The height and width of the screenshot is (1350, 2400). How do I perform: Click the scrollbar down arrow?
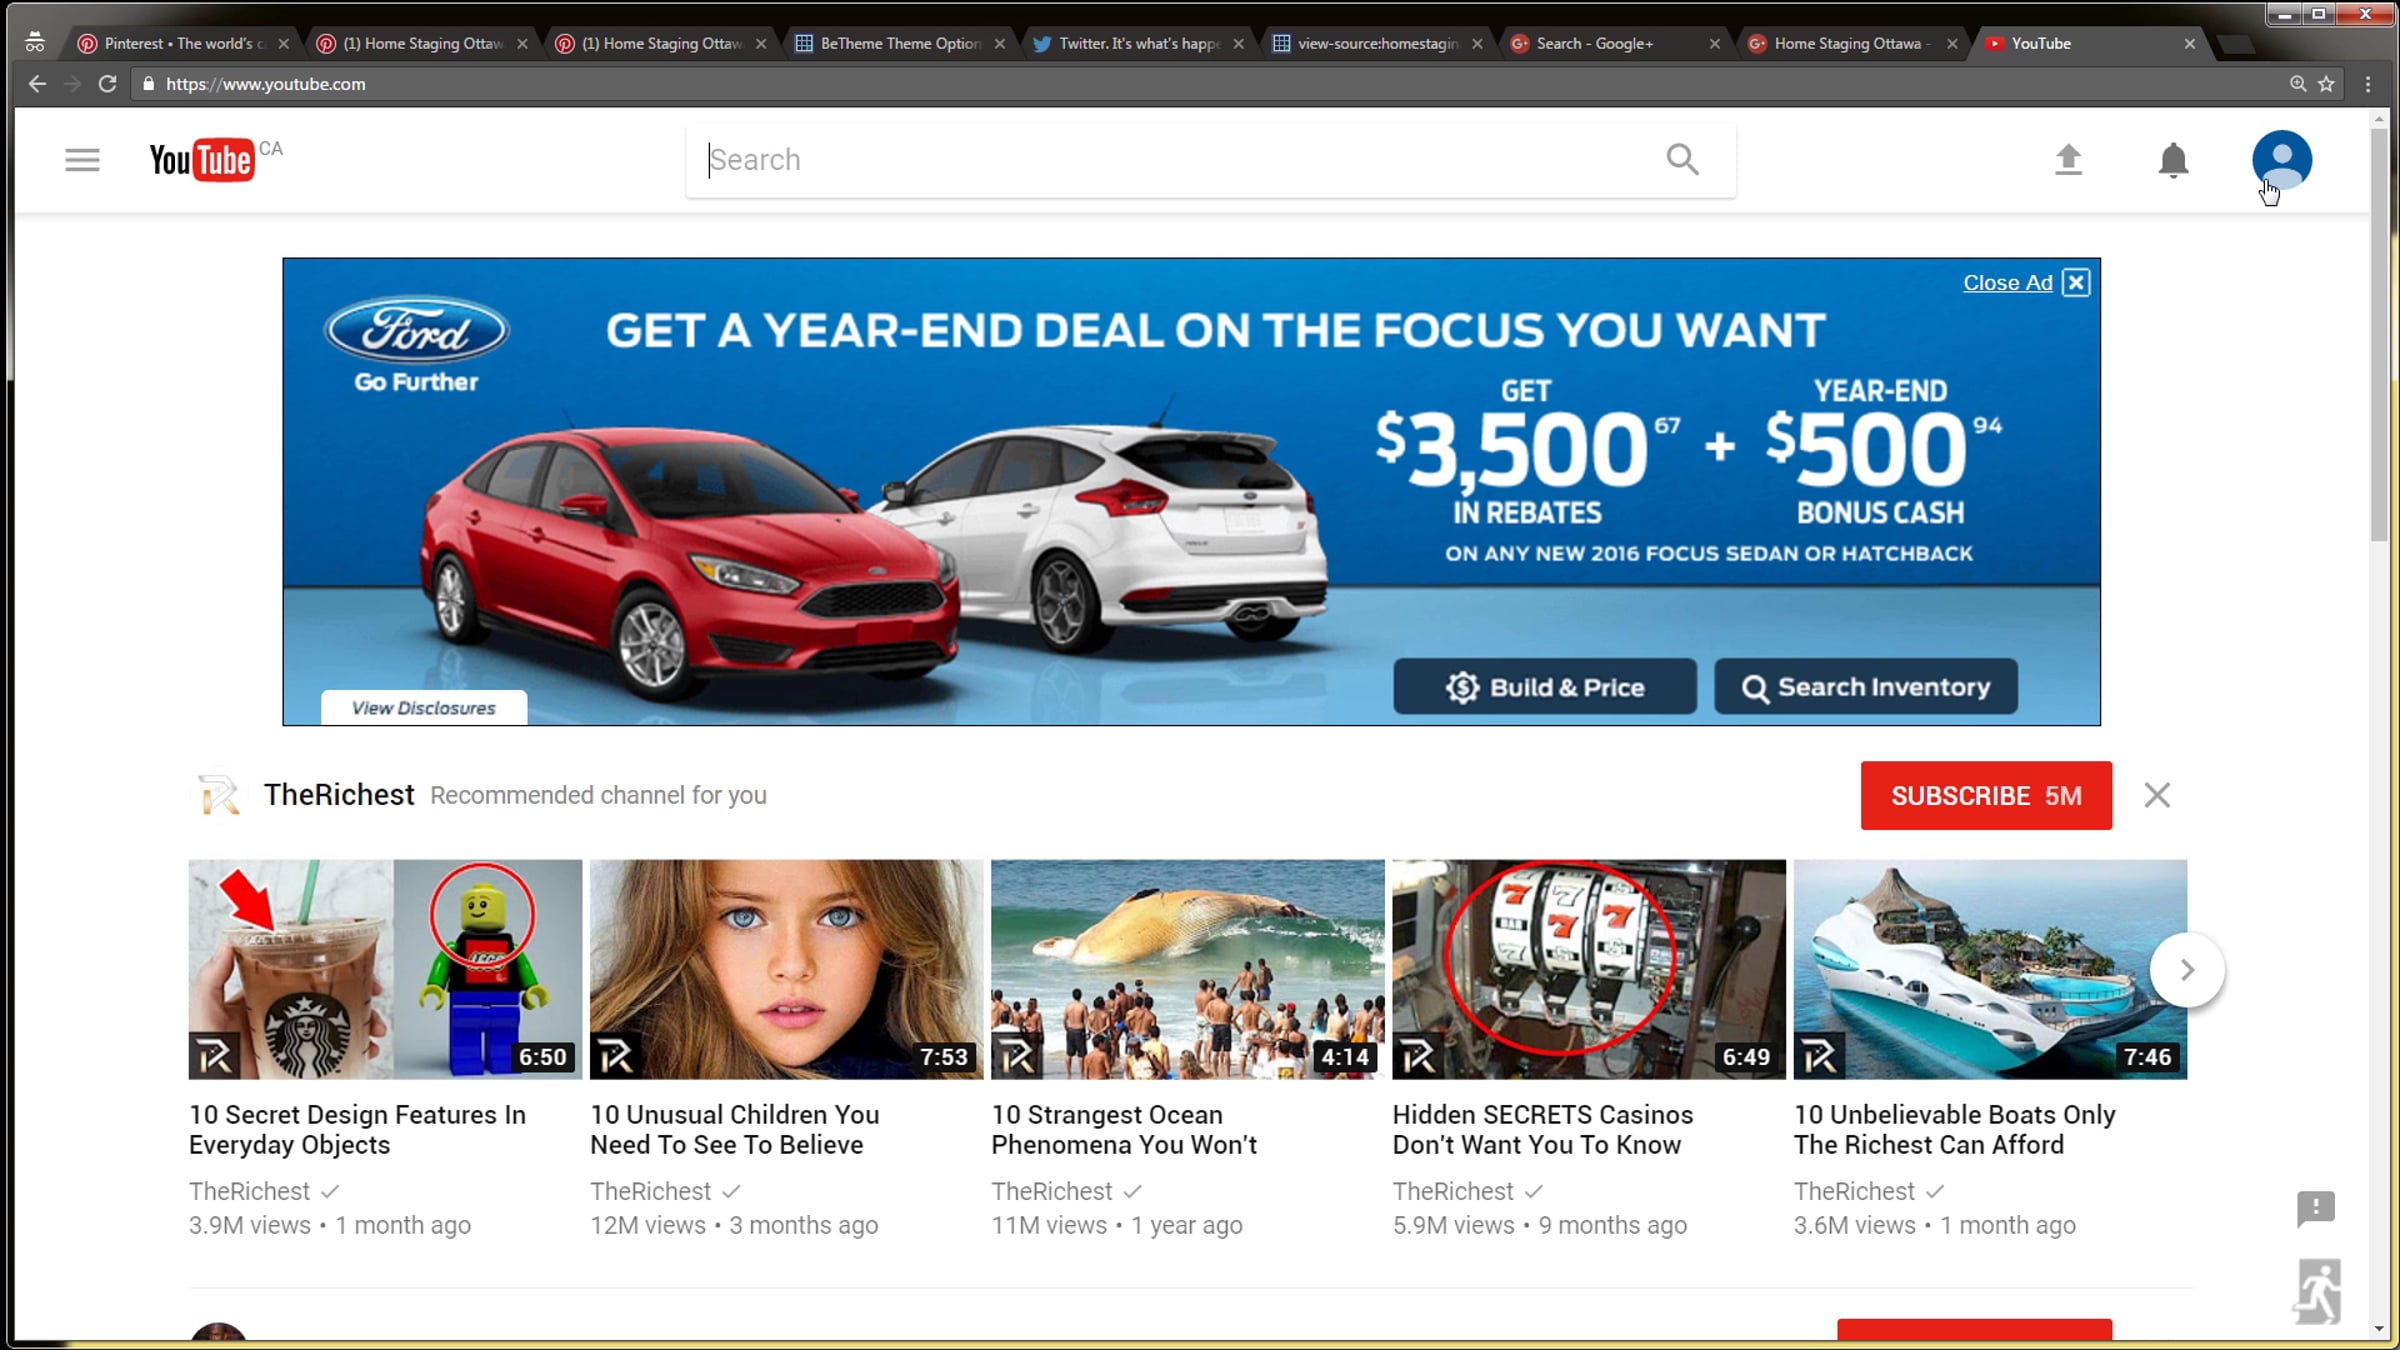pyautogui.click(x=2379, y=1329)
